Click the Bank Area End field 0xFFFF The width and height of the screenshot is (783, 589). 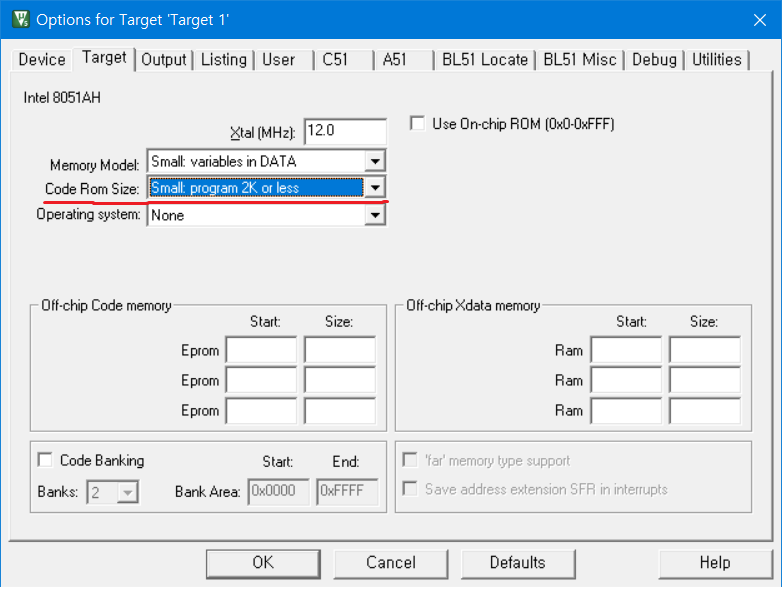[x=347, y=492]
